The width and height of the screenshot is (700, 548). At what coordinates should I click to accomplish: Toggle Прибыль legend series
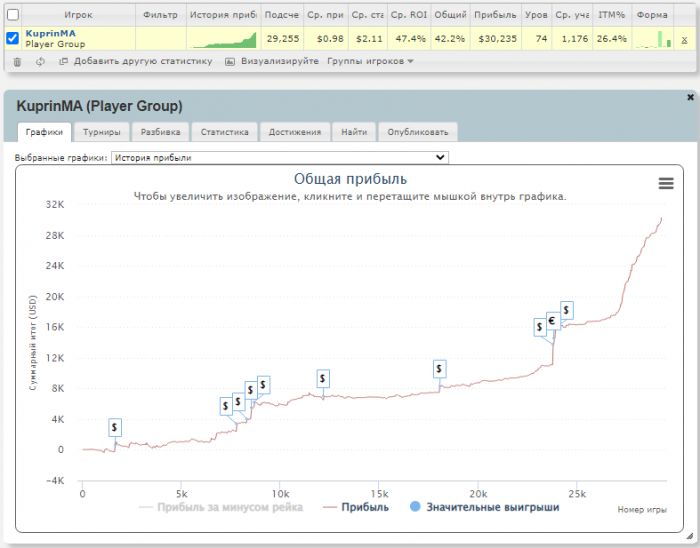(x=356, y=507)
